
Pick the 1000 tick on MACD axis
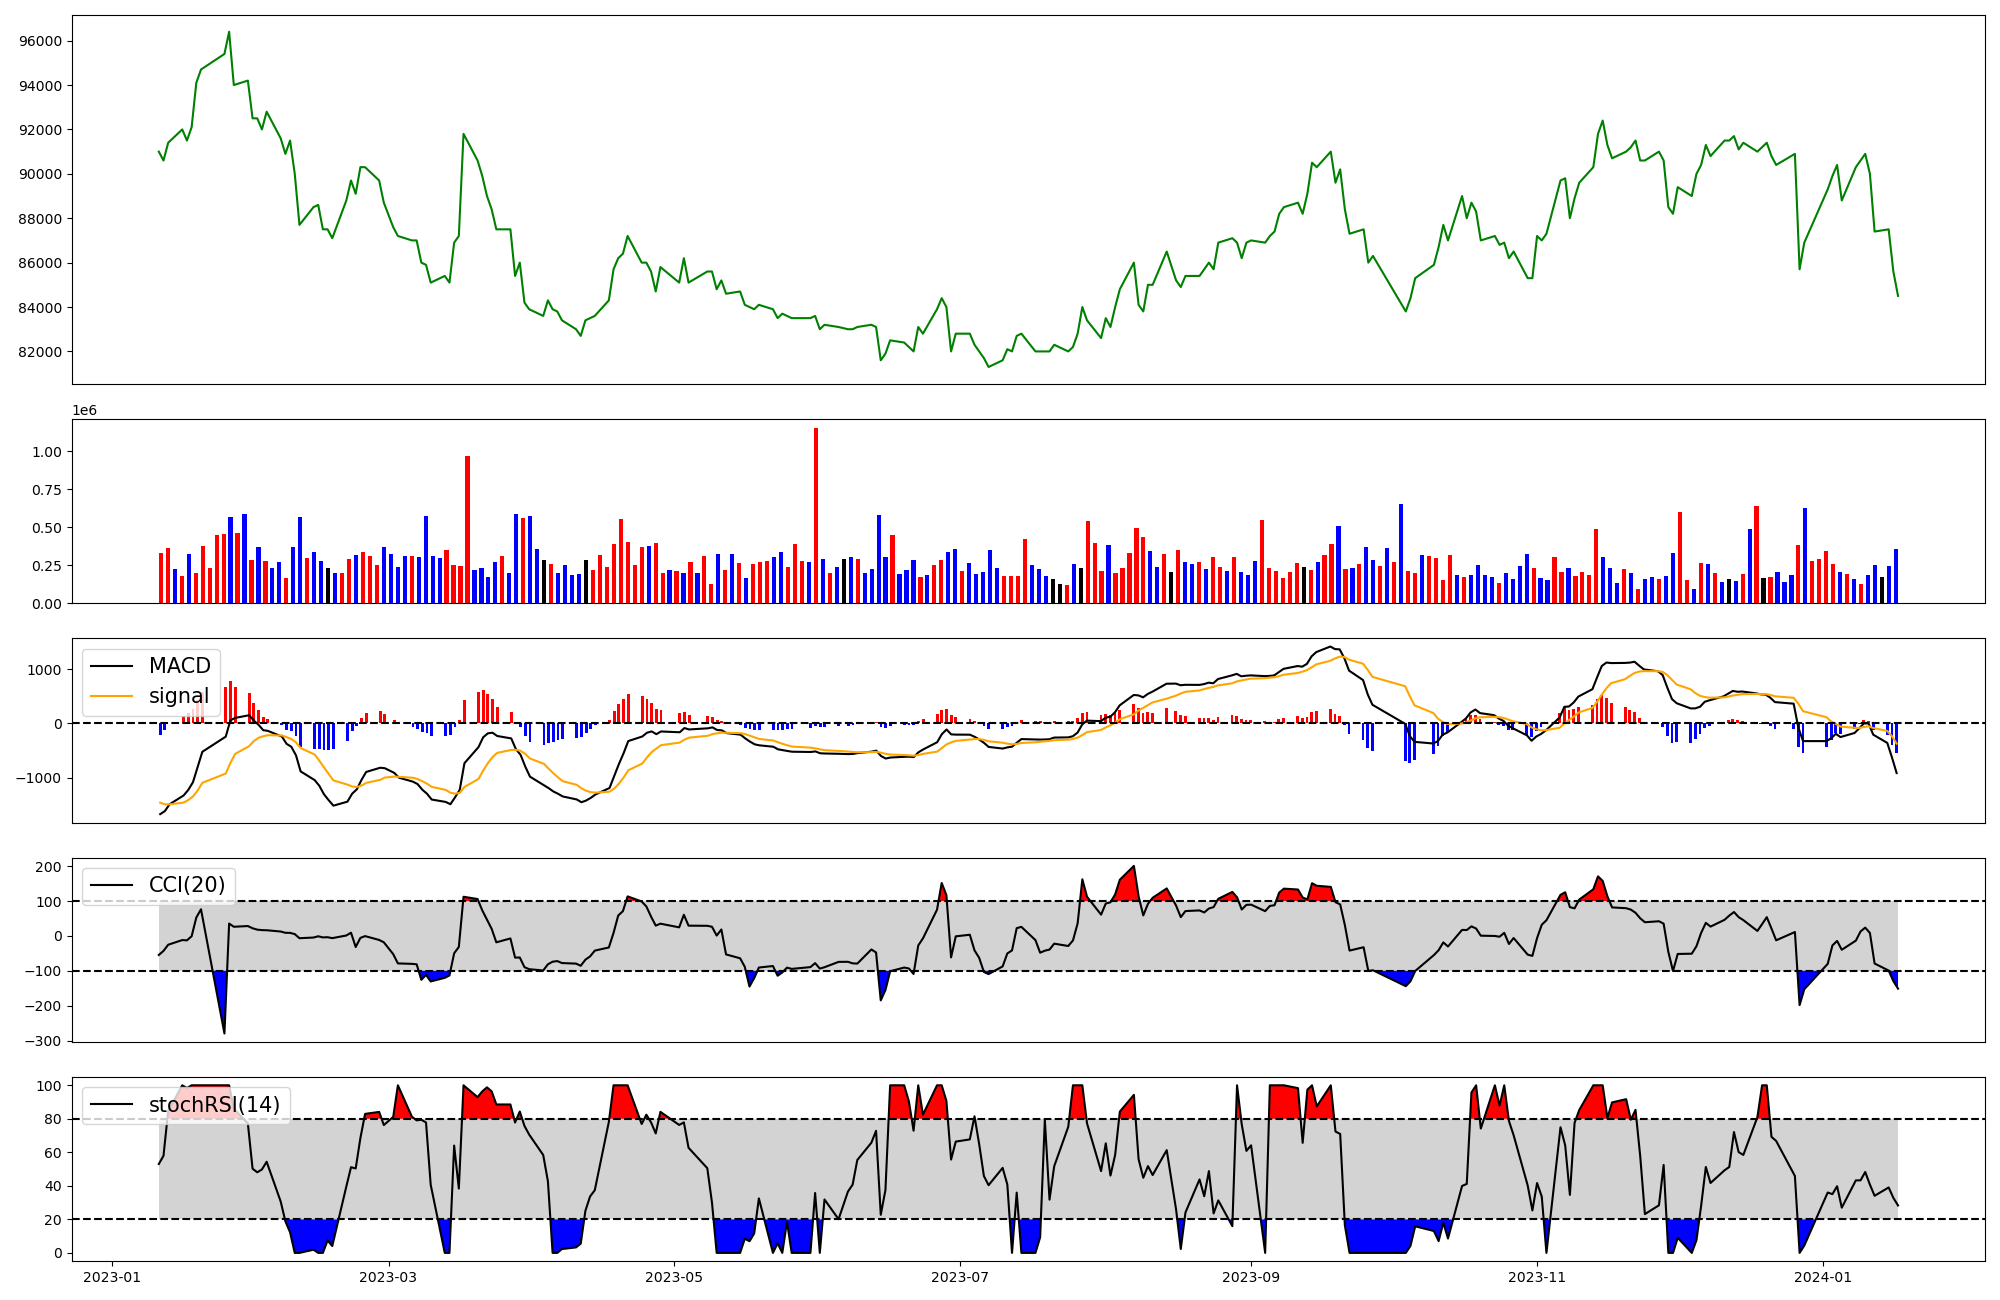click(x=45, y=670)
